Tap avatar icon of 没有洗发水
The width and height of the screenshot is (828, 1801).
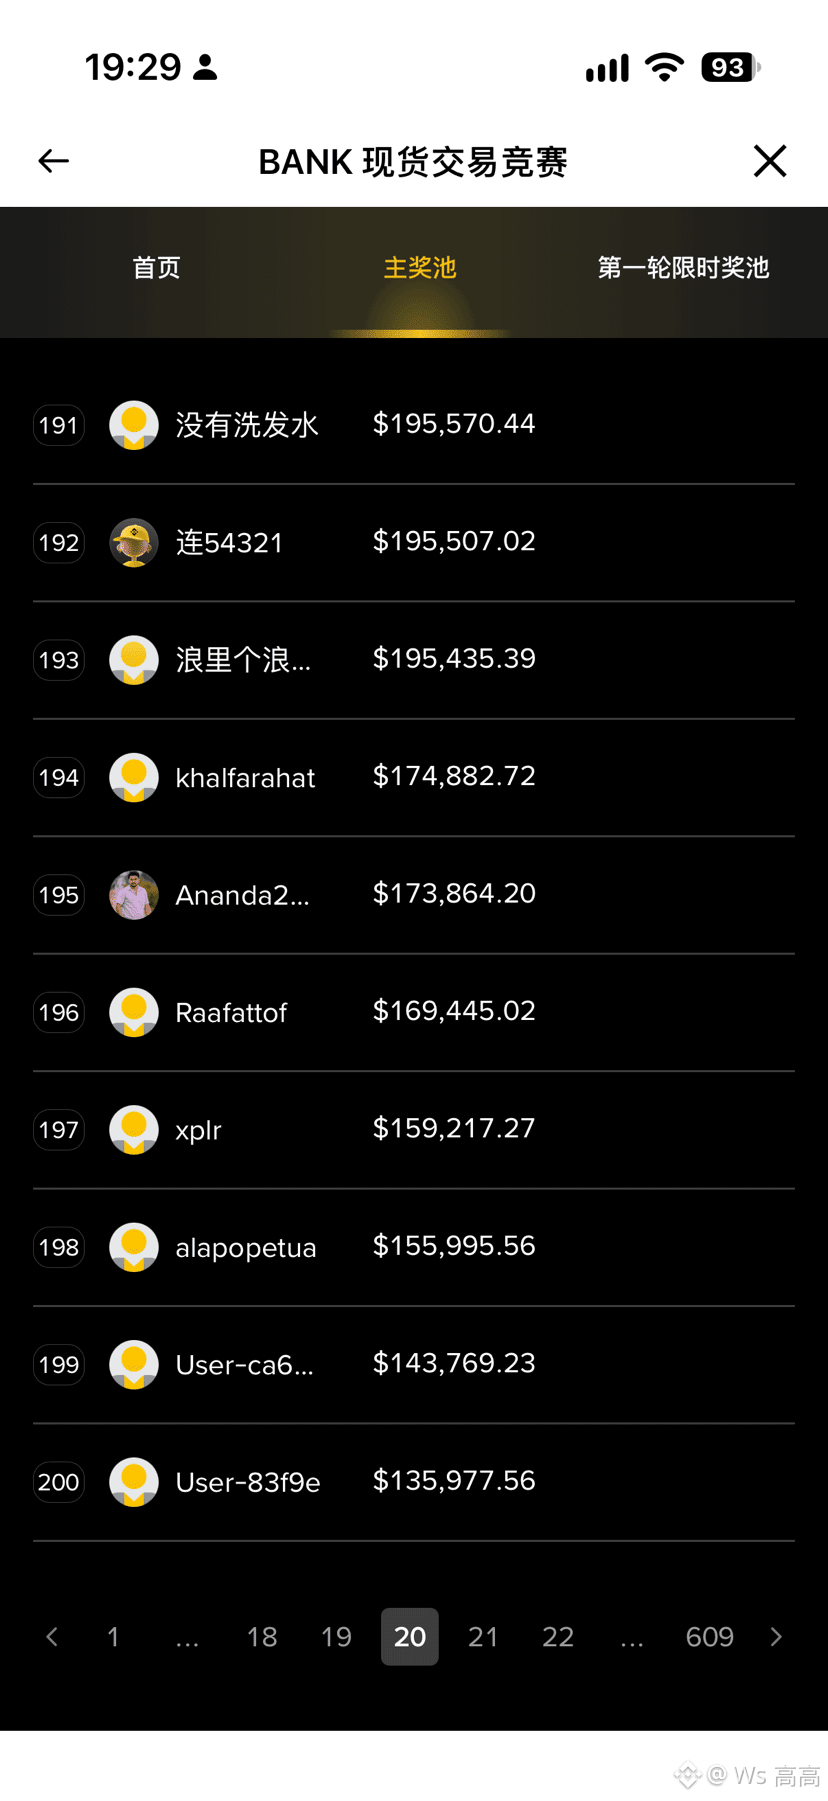[x=134, y=425]
